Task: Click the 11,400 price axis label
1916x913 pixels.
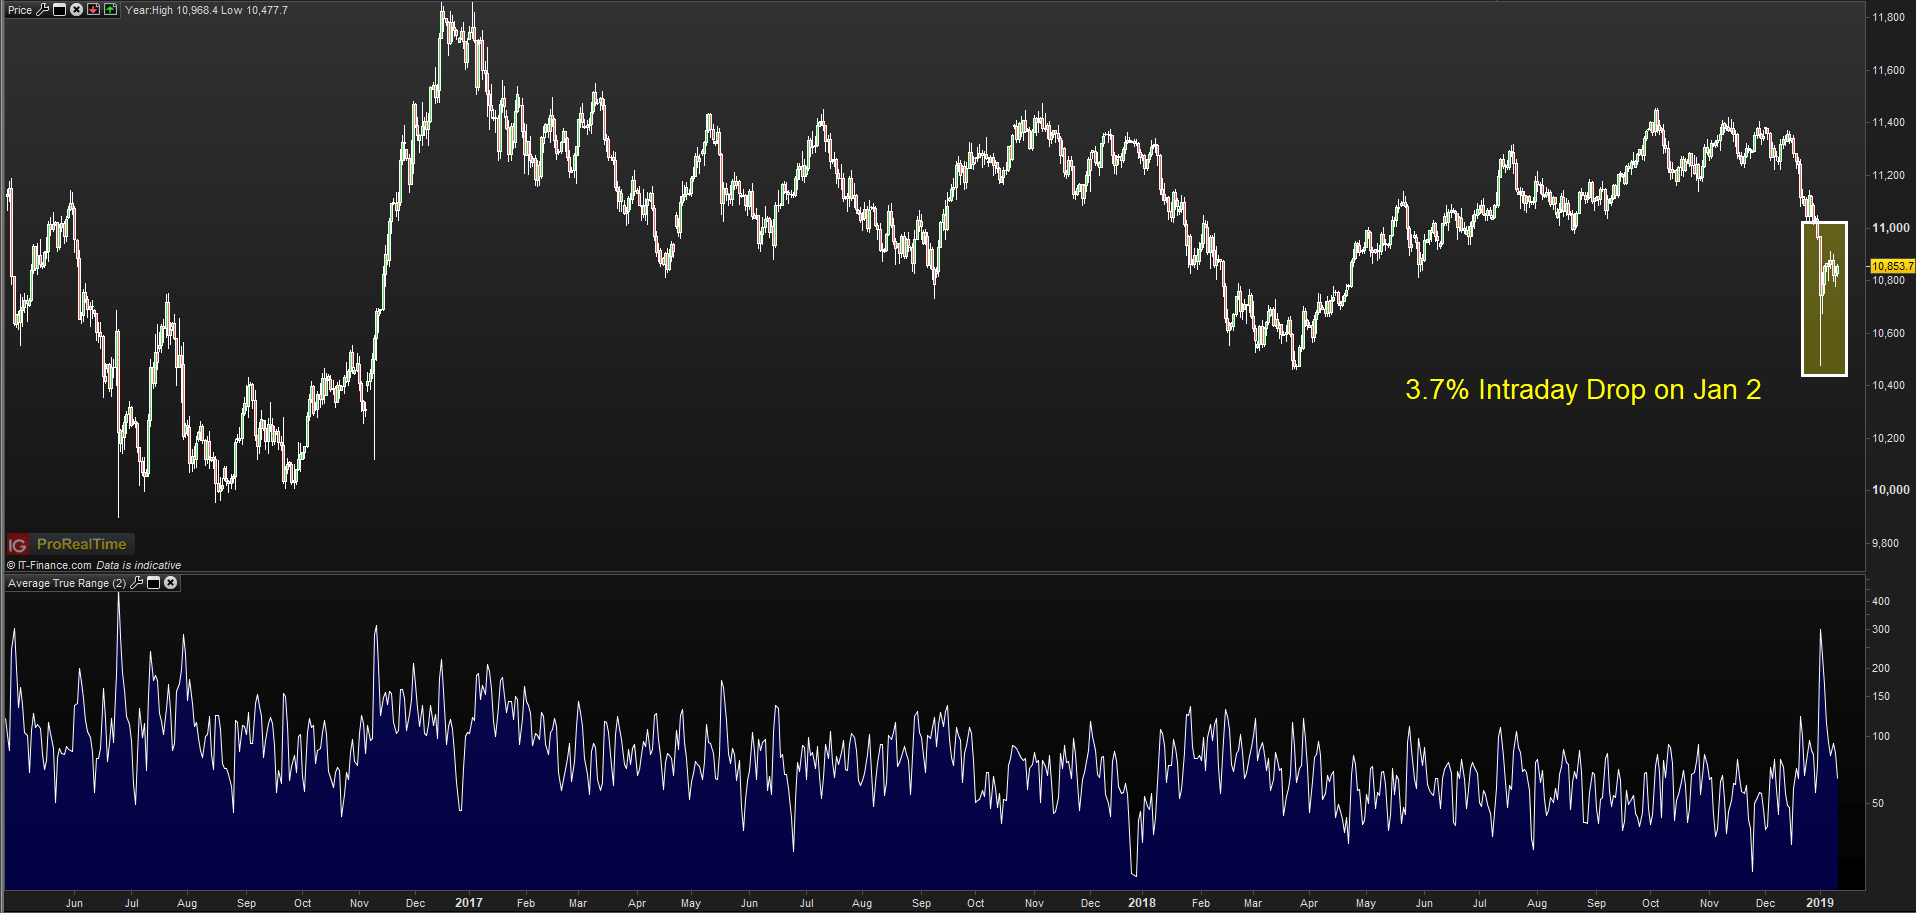Action: 1888,122
